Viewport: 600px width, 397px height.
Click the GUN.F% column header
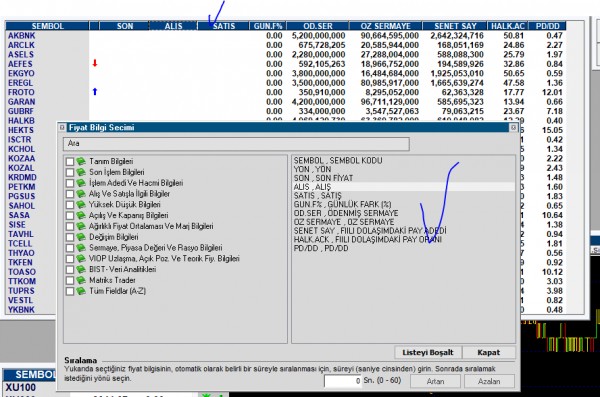[268, 26]
